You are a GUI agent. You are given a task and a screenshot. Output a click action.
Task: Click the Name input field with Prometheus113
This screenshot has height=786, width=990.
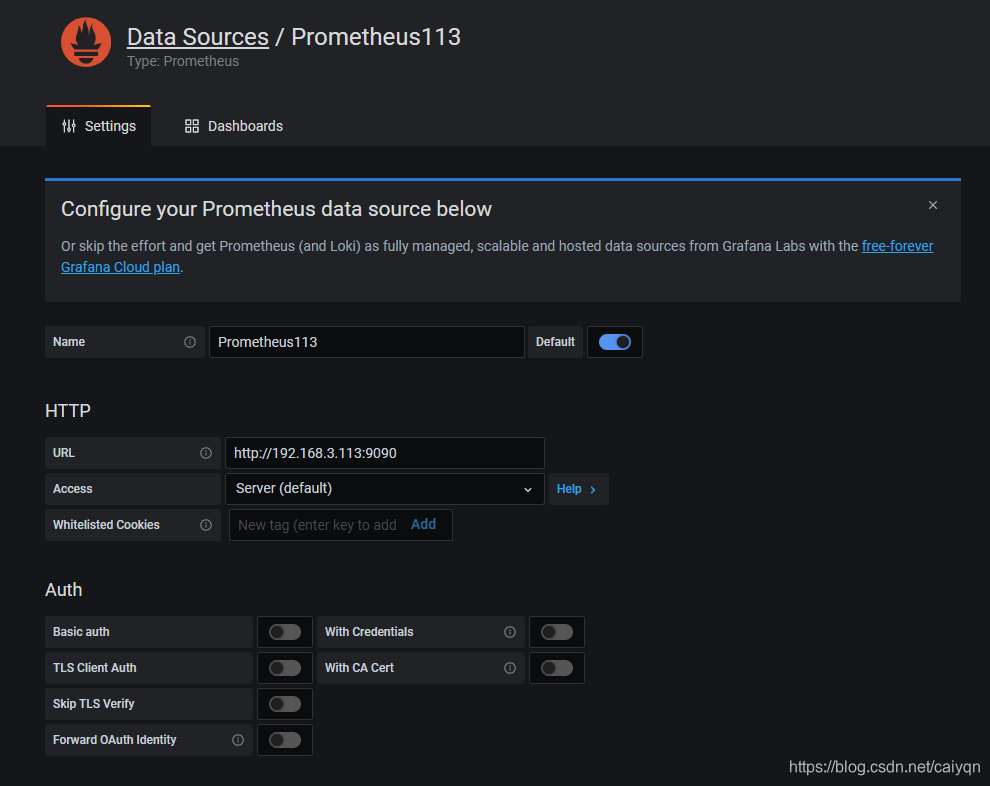click(x=367, y=342)
